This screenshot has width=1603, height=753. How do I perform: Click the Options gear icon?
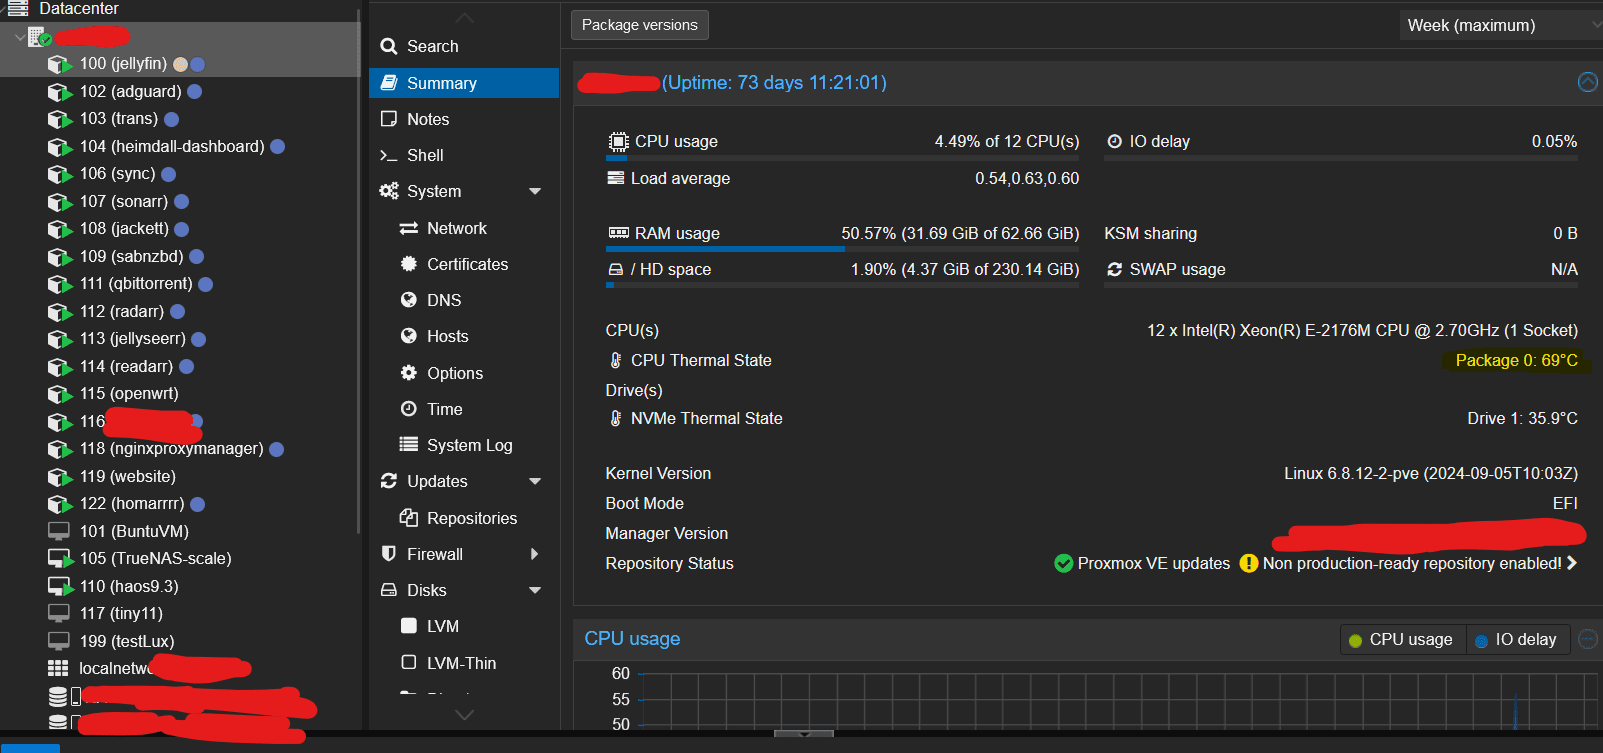pyautogui.click(x=408, y=373)
